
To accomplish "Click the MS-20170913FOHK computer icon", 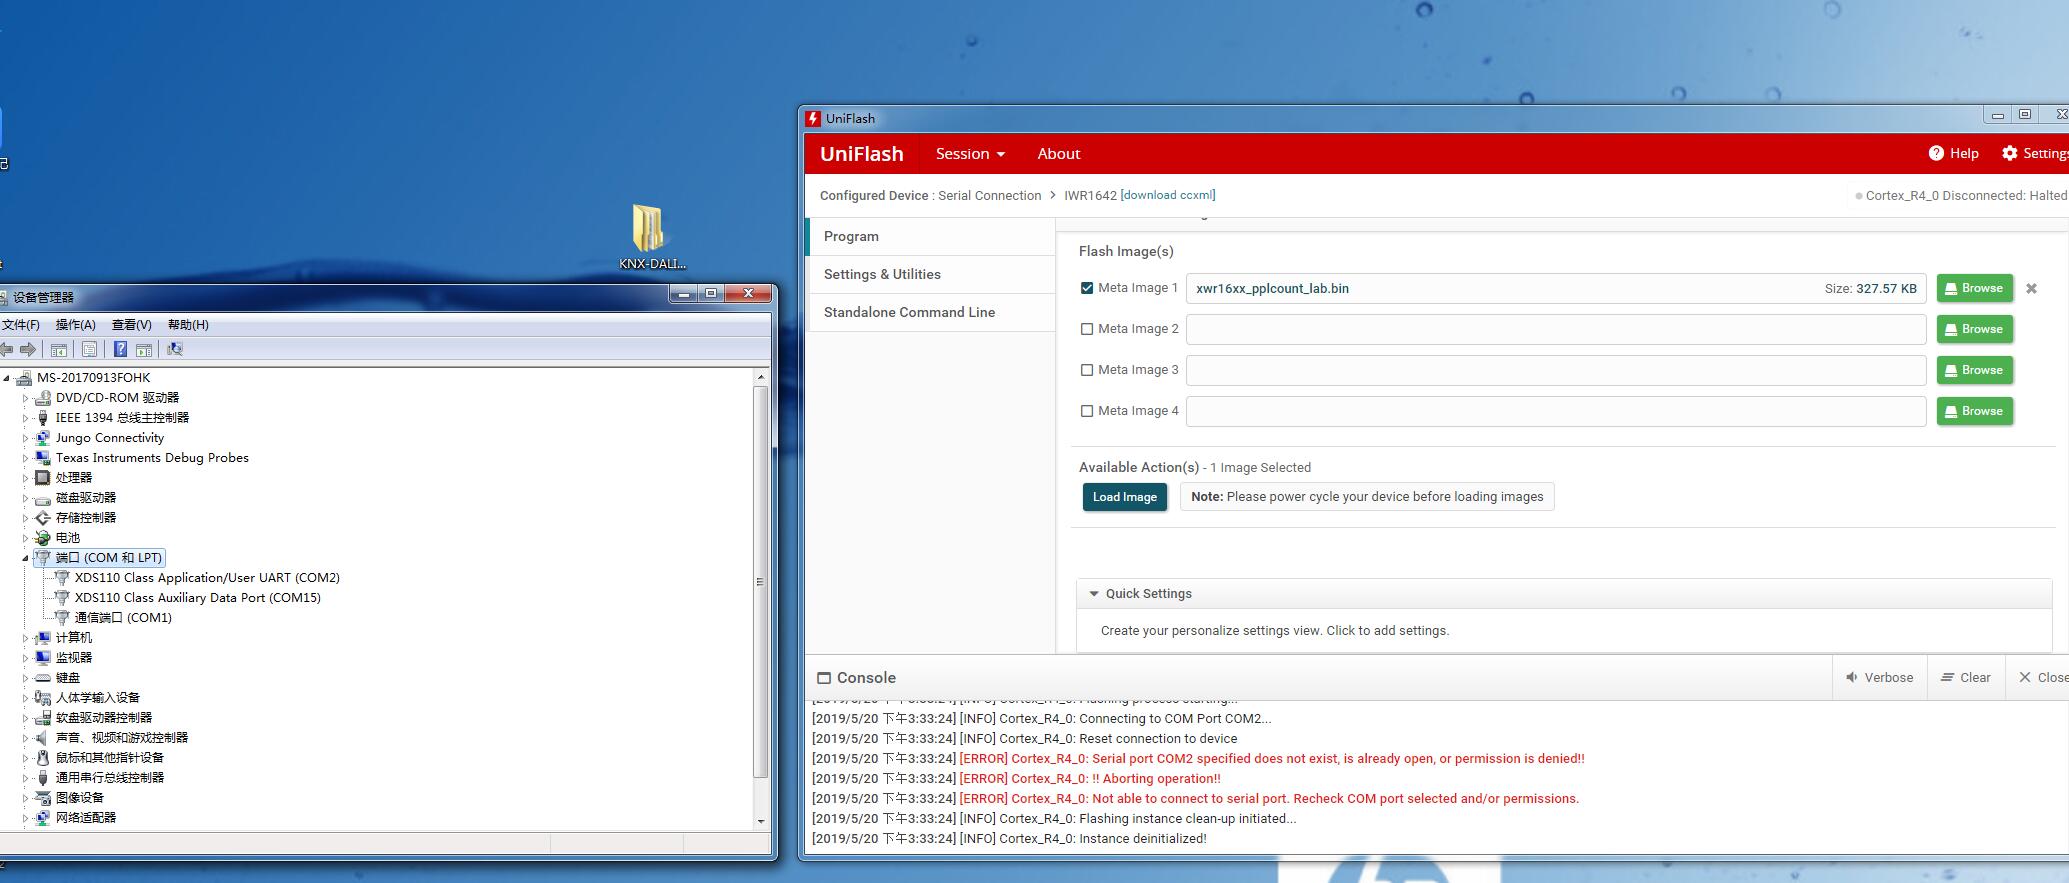I will [x=24, y=378].
